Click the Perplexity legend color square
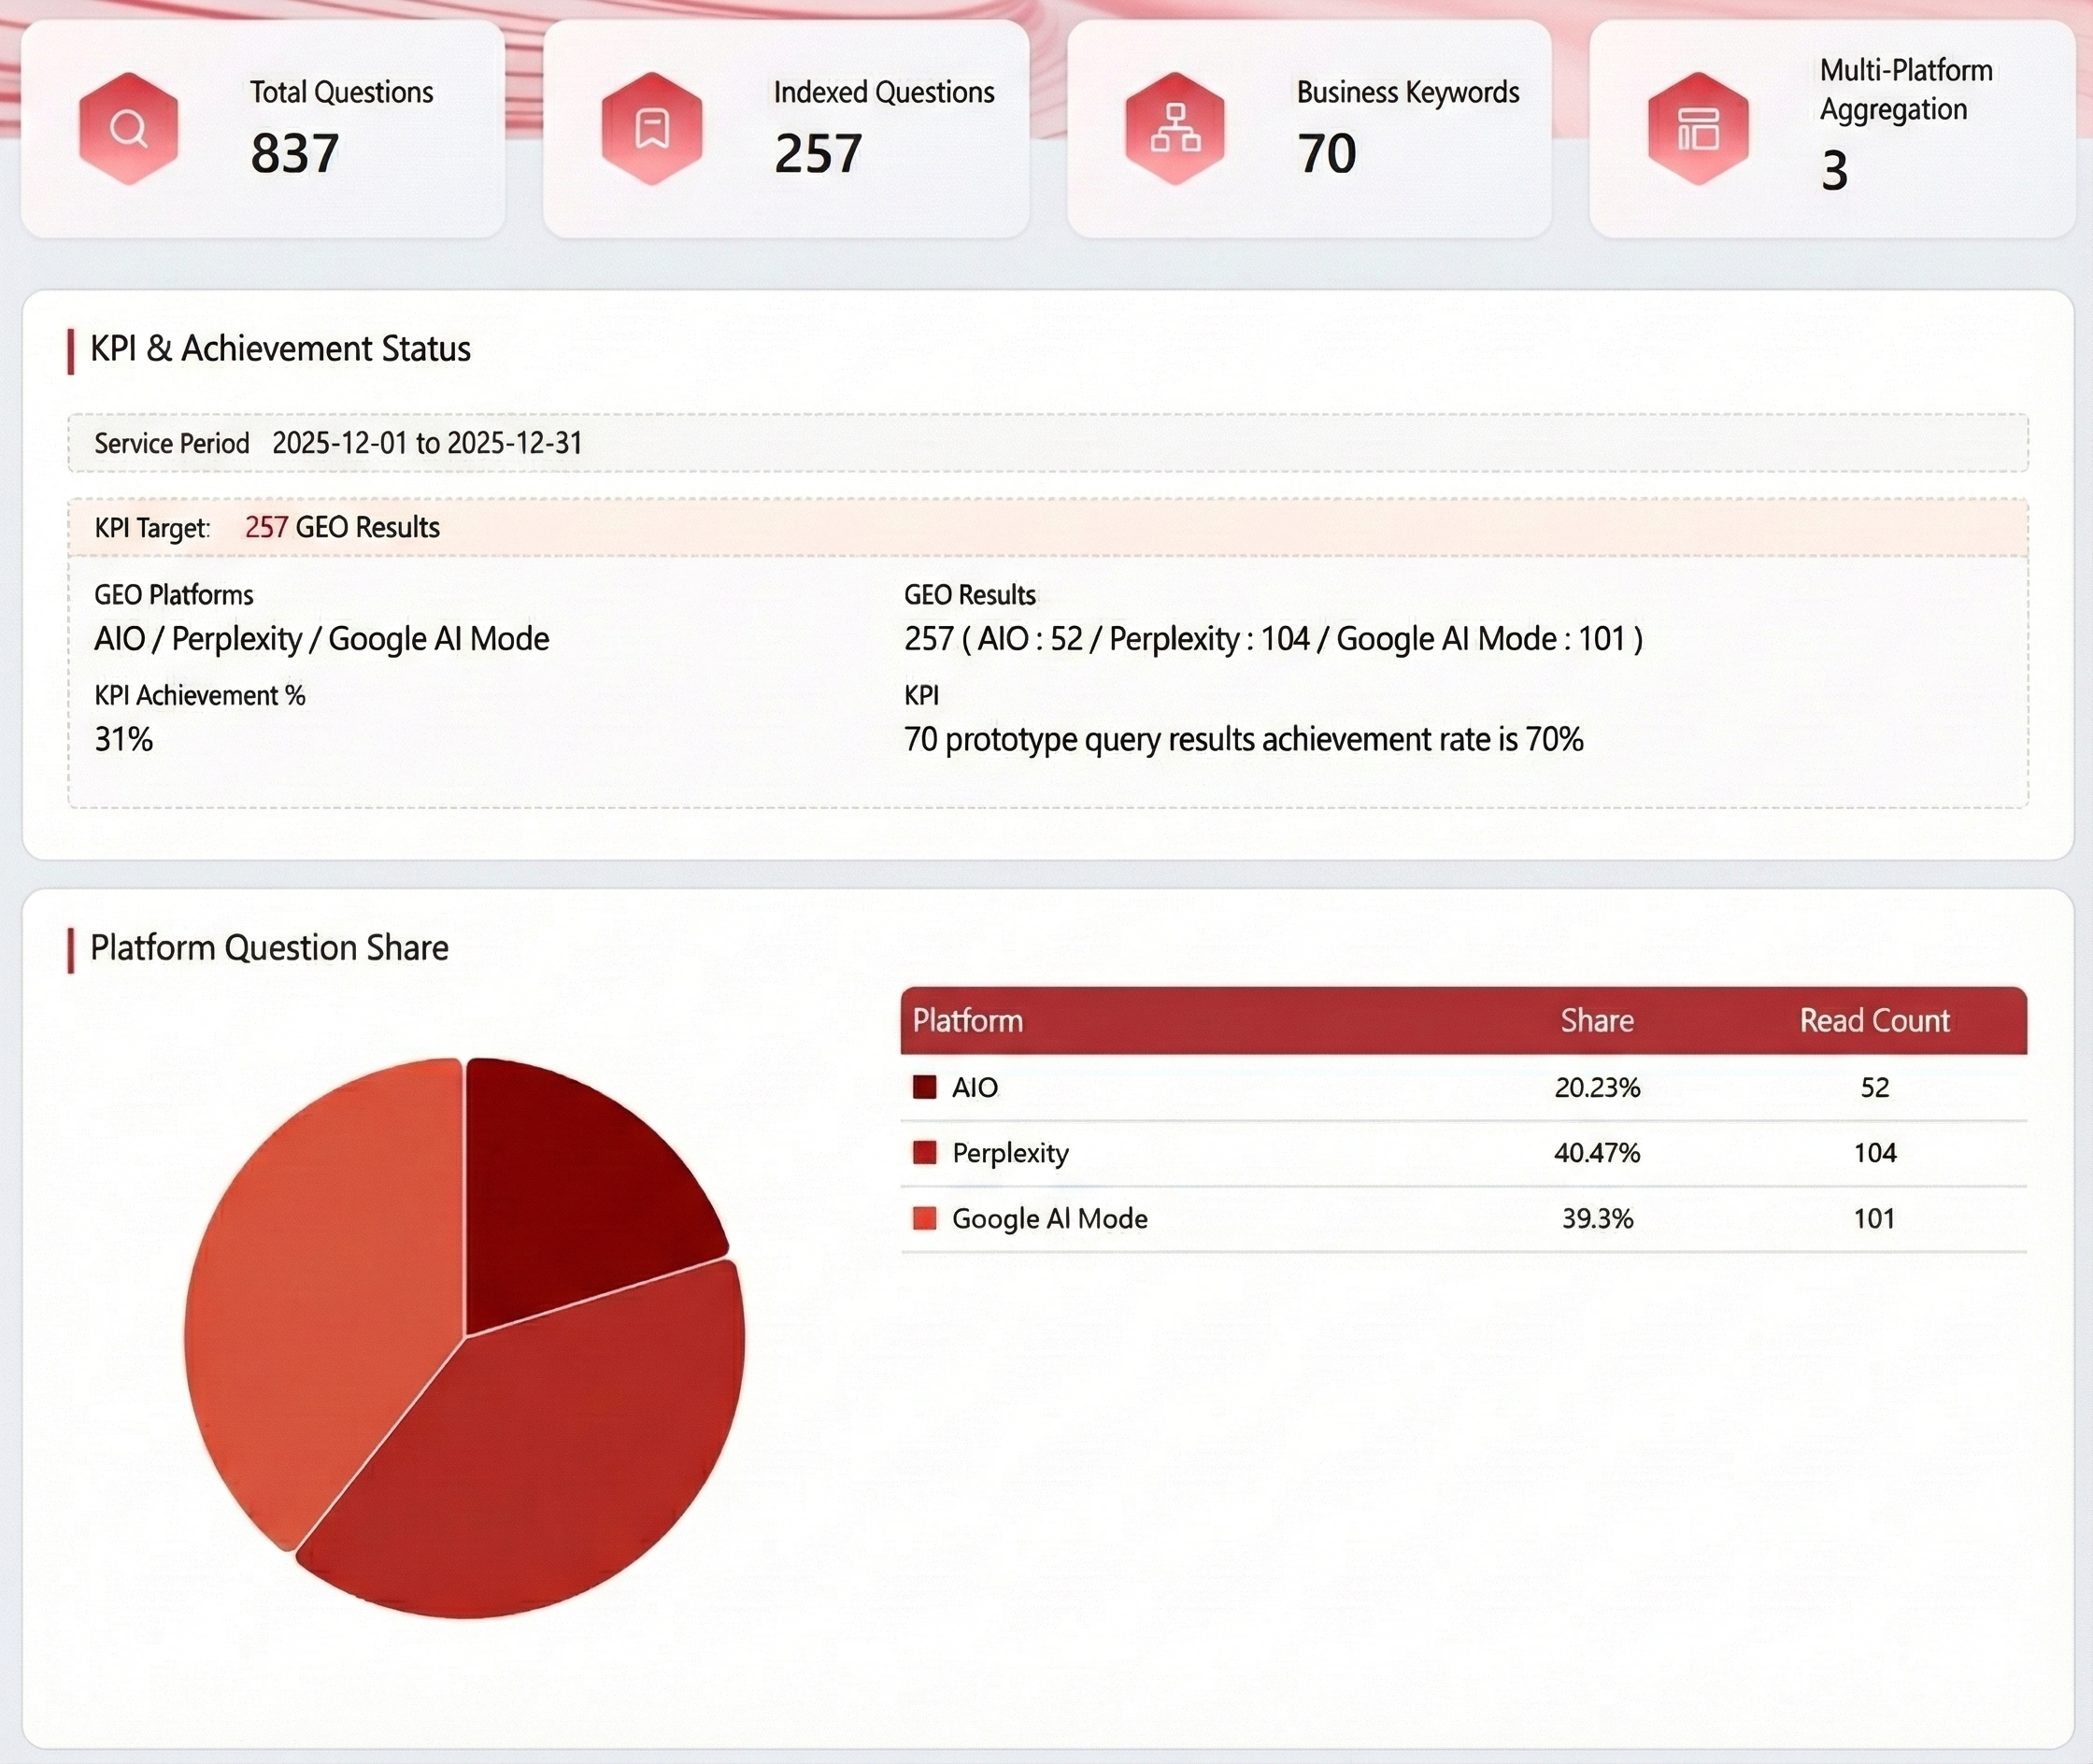Screen dimensions: 2093x1764 (x=924, y=1152)
